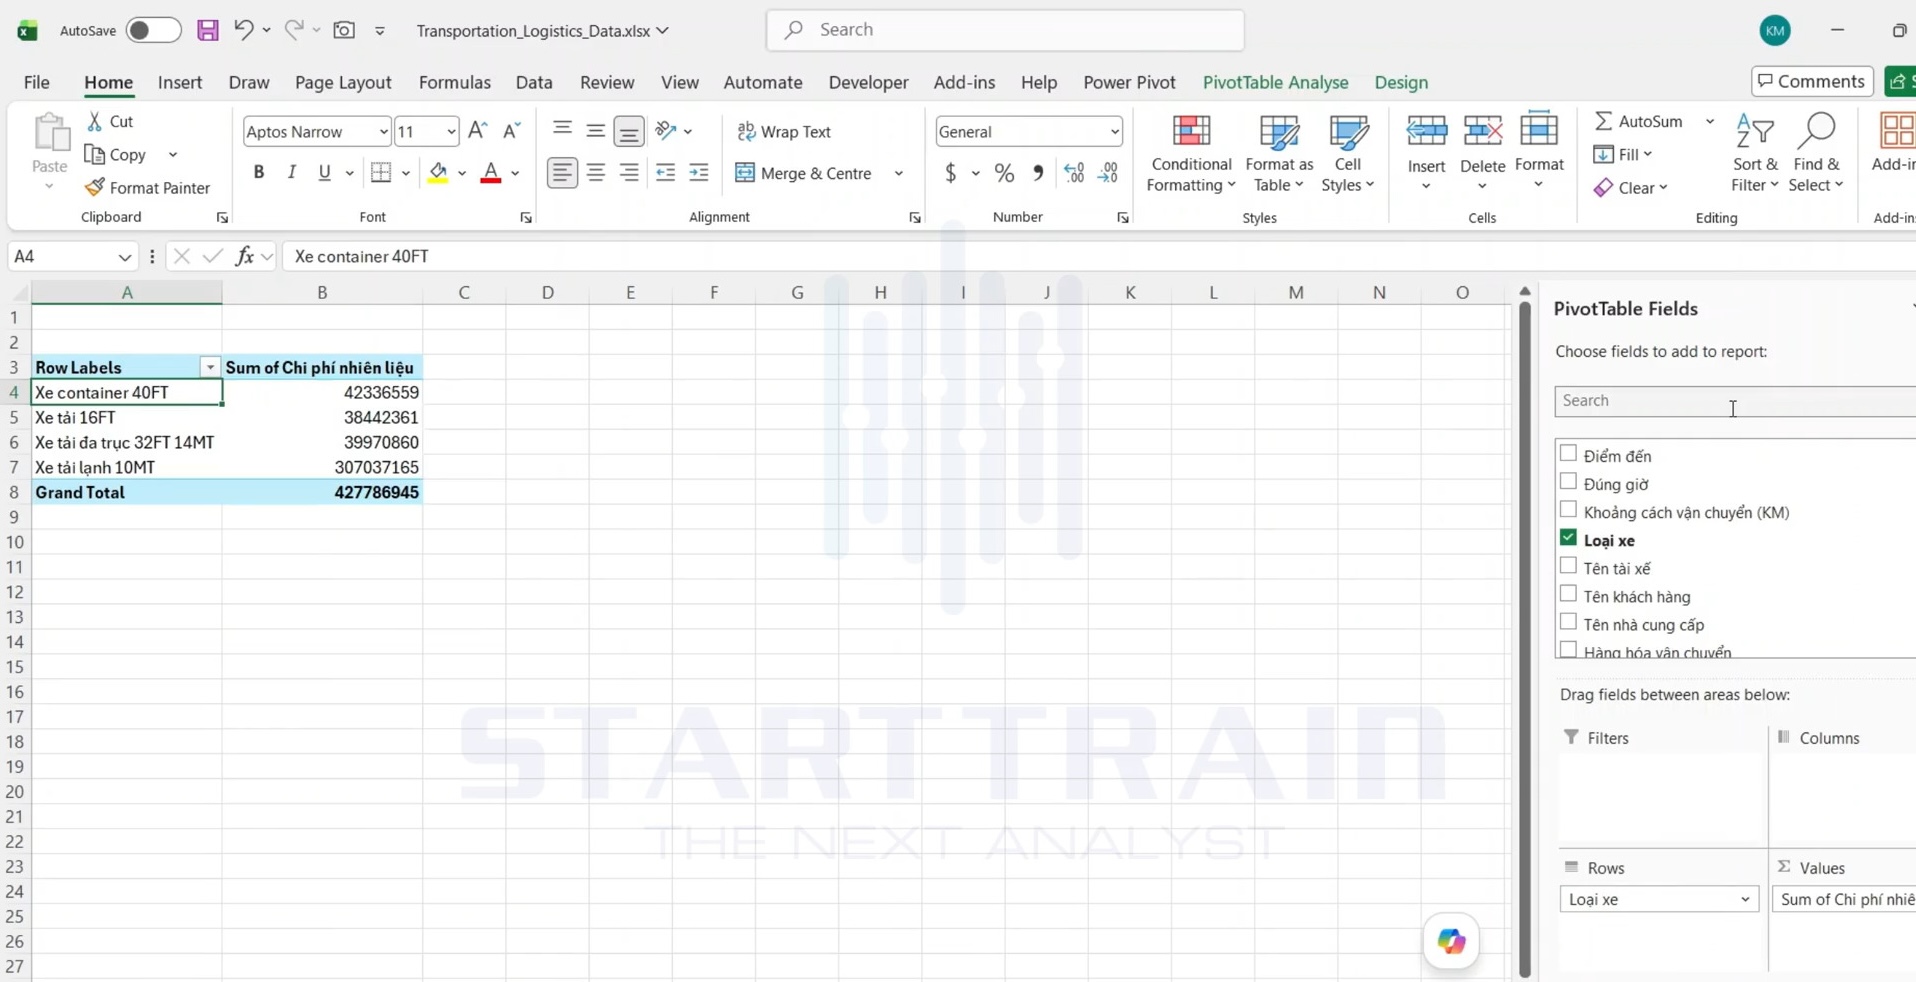Open the number format General dropdown
Viewport: 1916px width, 982px height.
(x=1114, y=131)
